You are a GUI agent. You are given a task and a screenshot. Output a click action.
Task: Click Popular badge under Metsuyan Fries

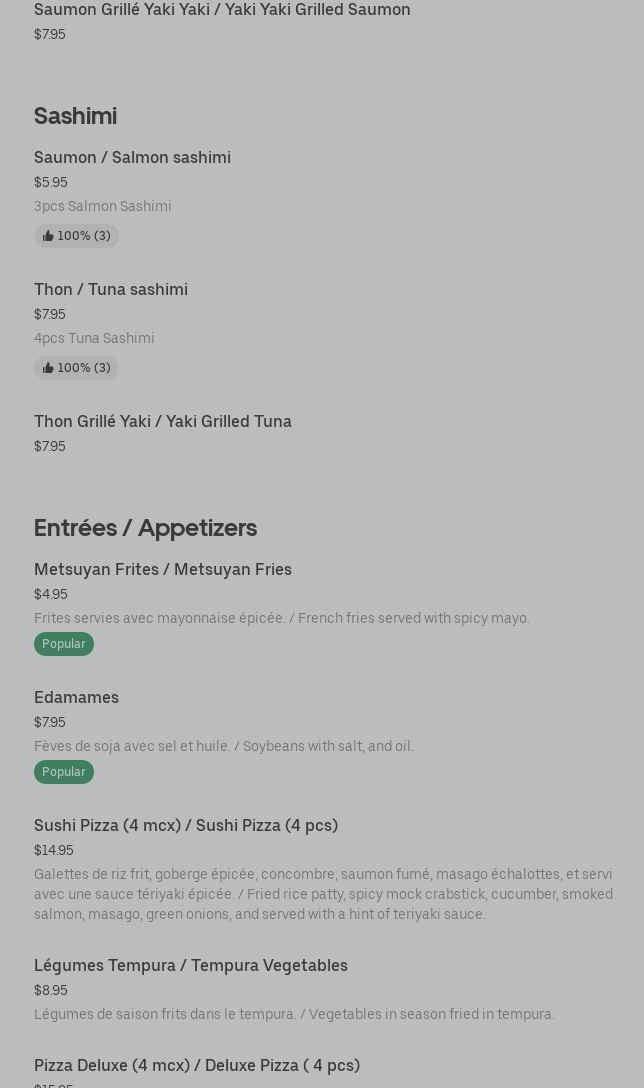click(x=64, y=644)
